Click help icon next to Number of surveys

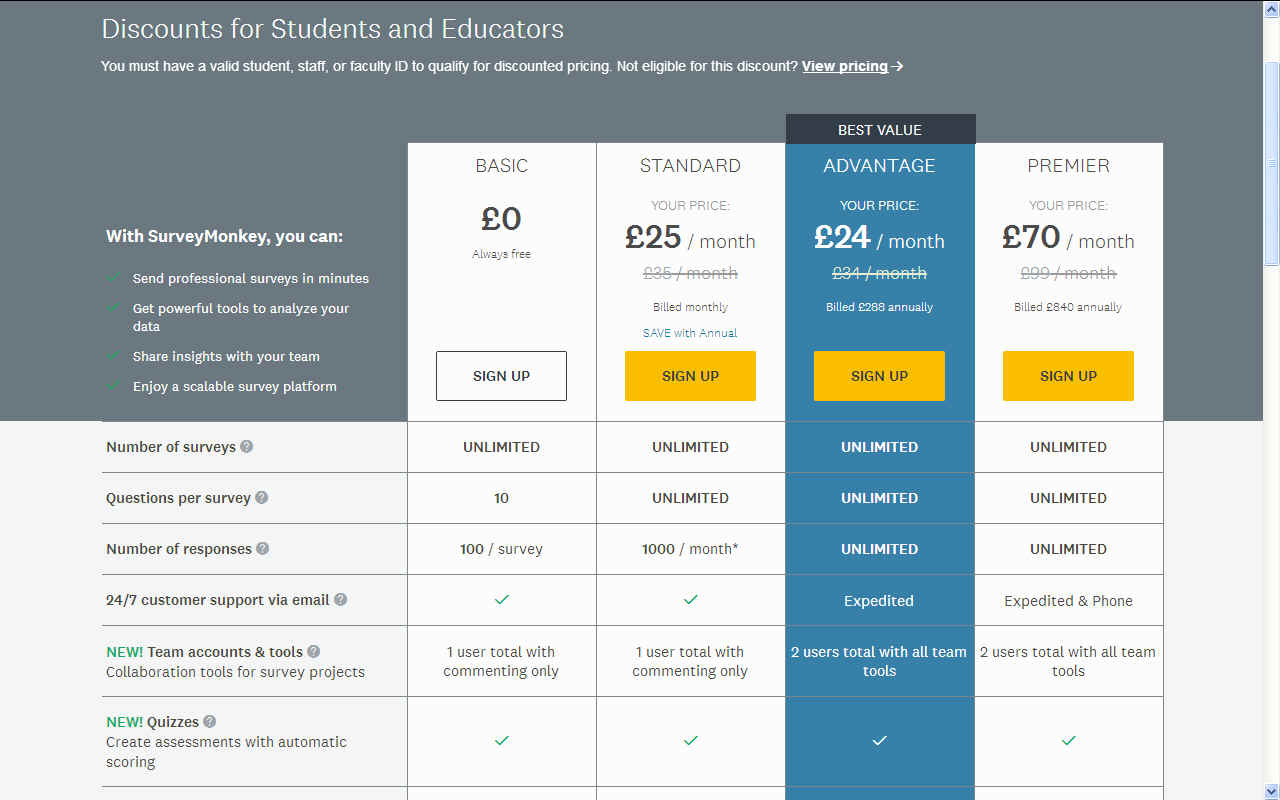click(x=246, y=446)
